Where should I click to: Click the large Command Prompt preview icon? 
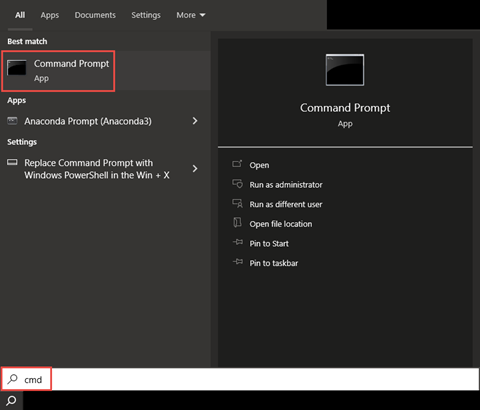point(345,70)
